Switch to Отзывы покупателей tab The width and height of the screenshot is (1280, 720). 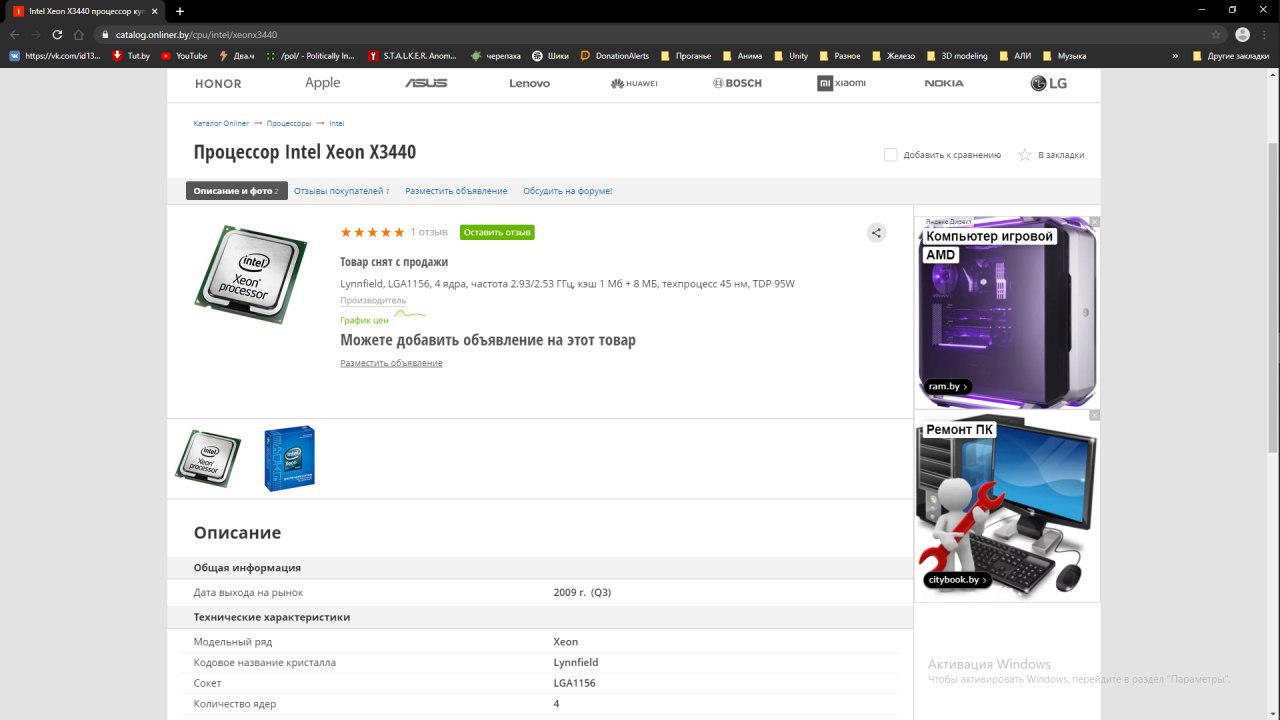click(341, 191)
